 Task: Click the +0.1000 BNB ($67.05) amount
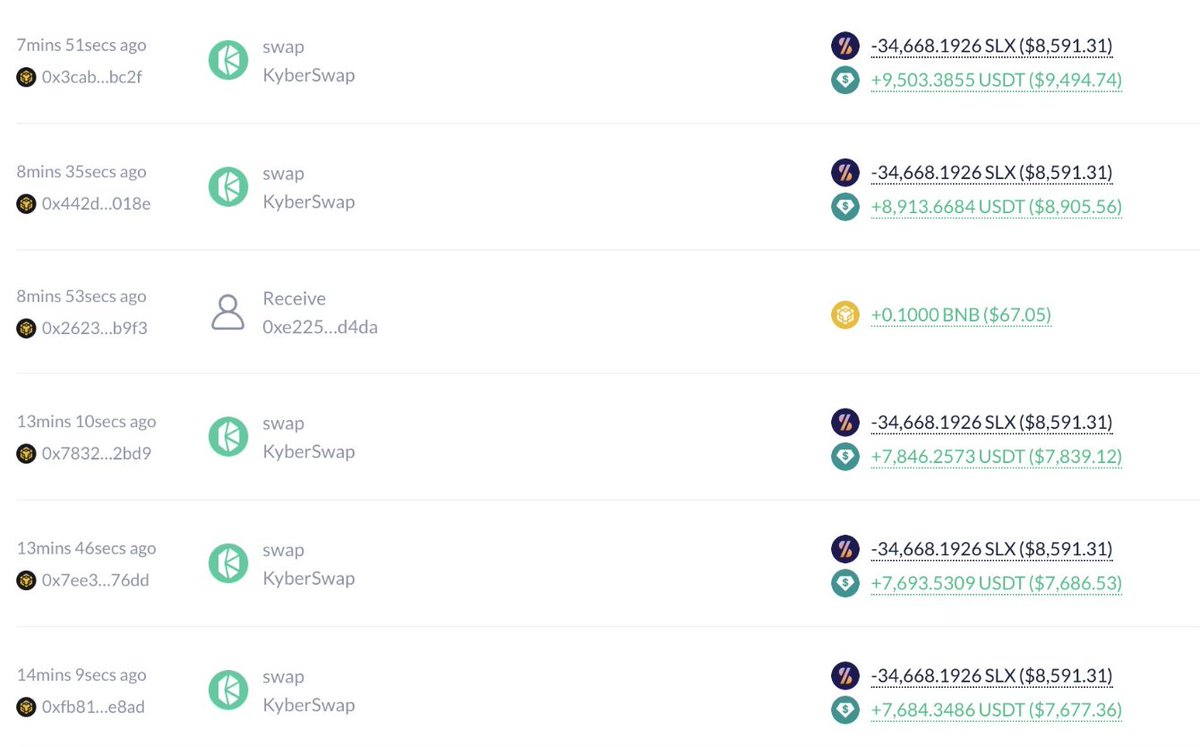pos(961,315)
